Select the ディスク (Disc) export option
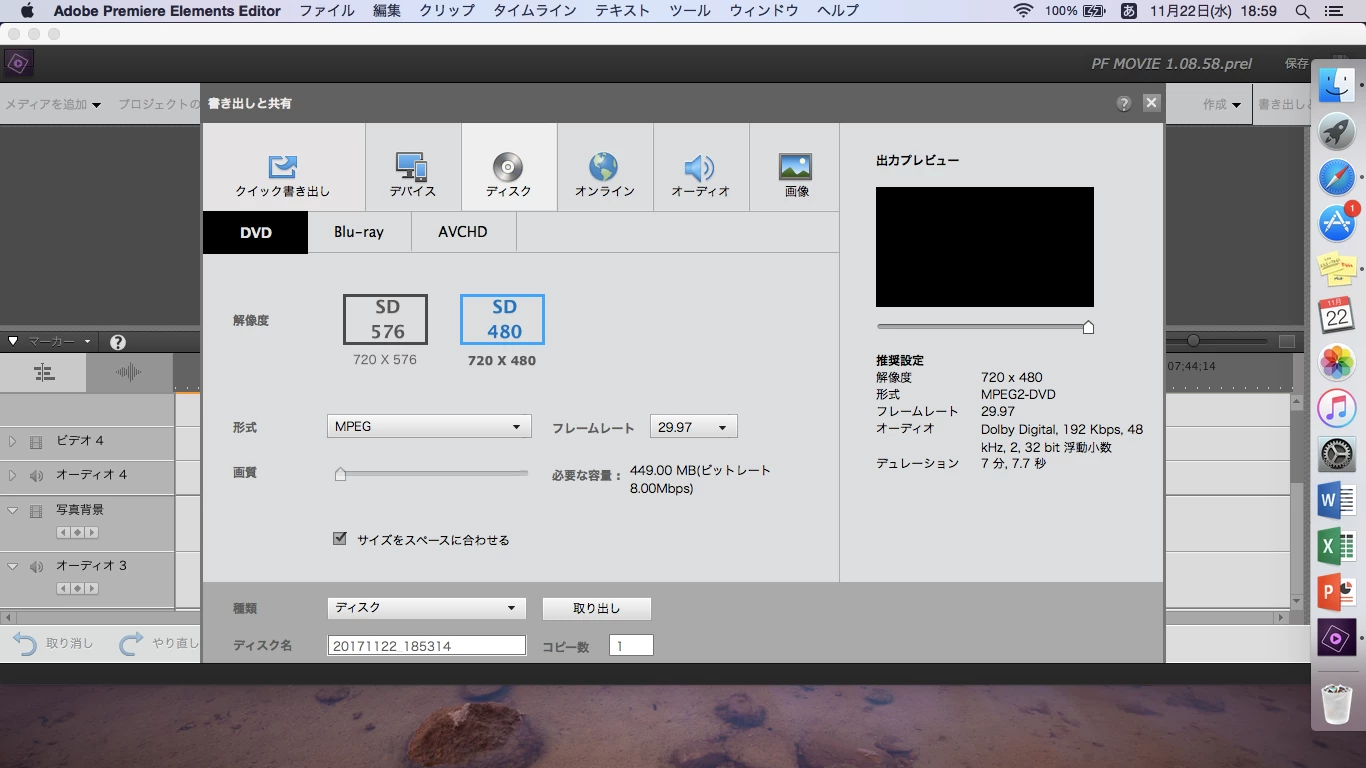The image size is (1366, 768). click(x=509, y=167)
